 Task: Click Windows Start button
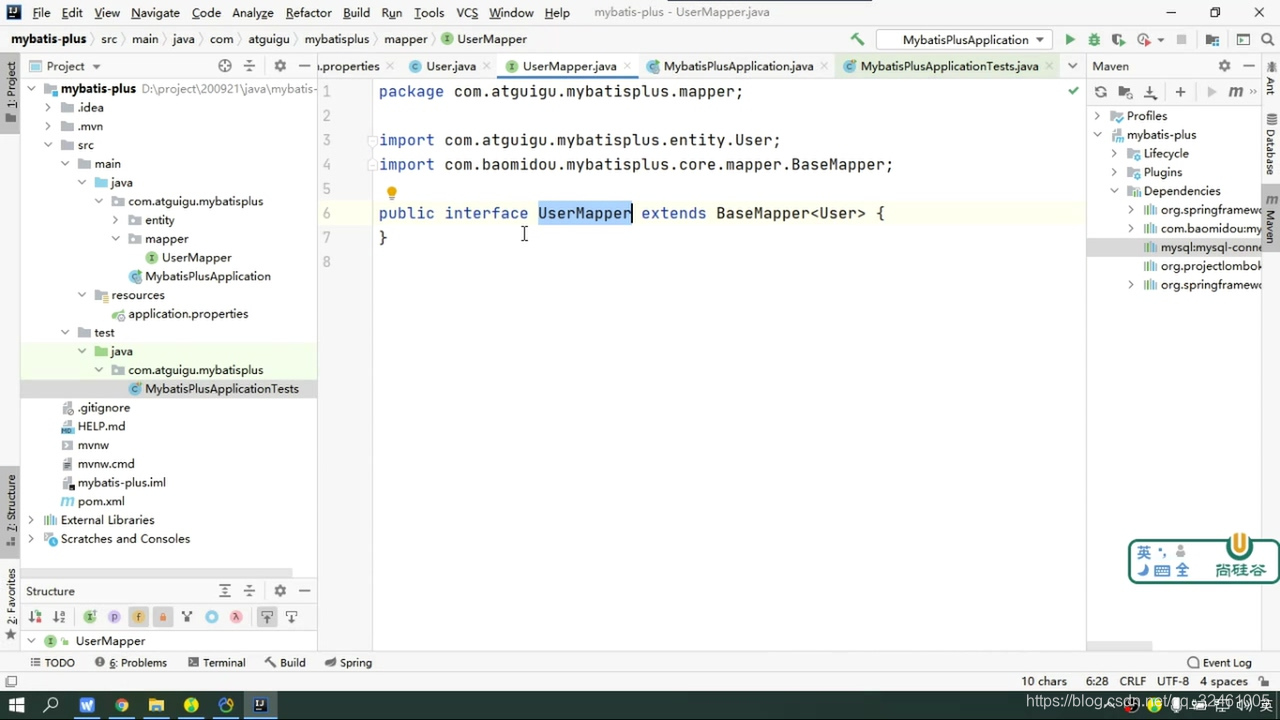coord(16,705)
